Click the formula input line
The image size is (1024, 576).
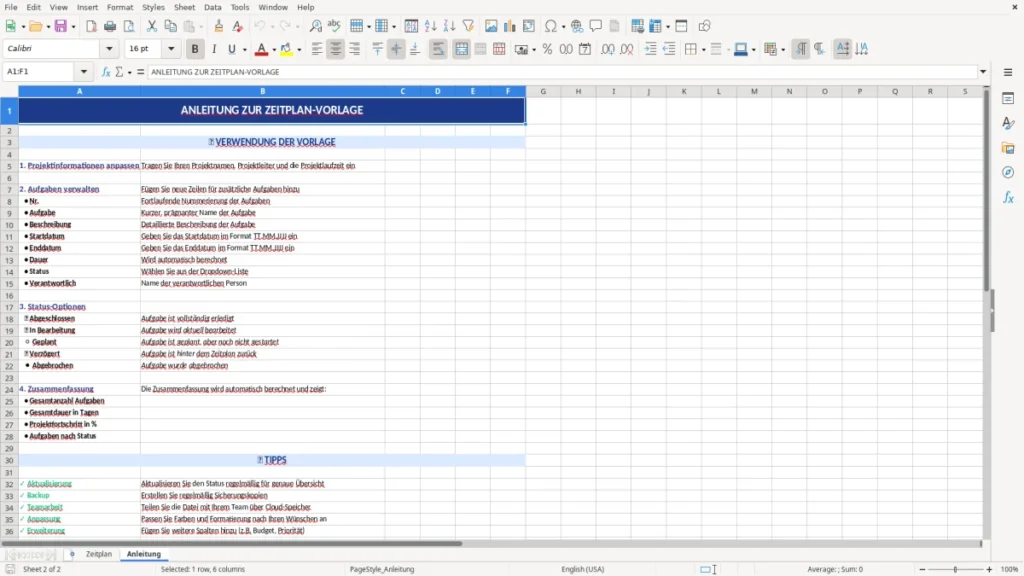(x=562, y=72)
